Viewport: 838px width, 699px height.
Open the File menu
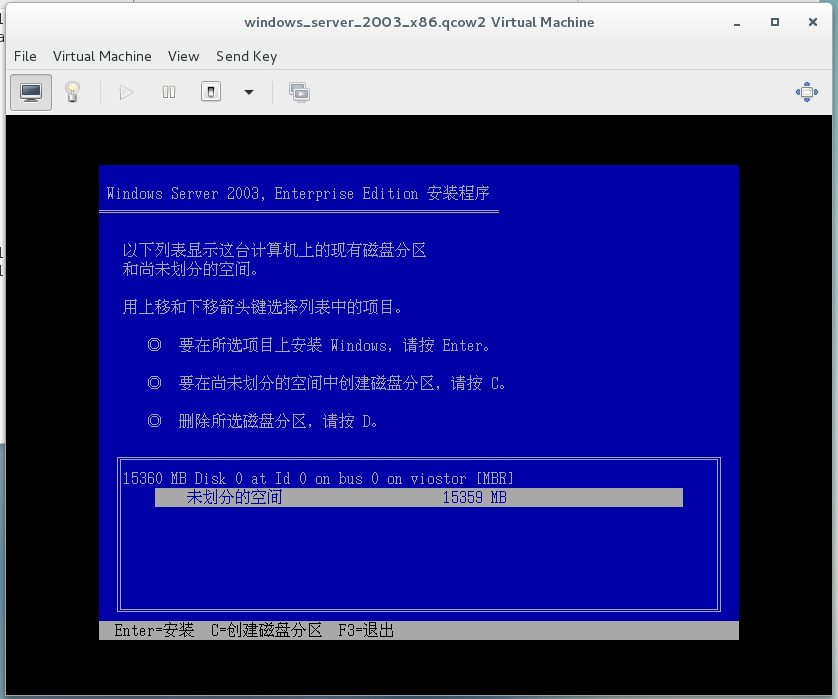[25, 56]
